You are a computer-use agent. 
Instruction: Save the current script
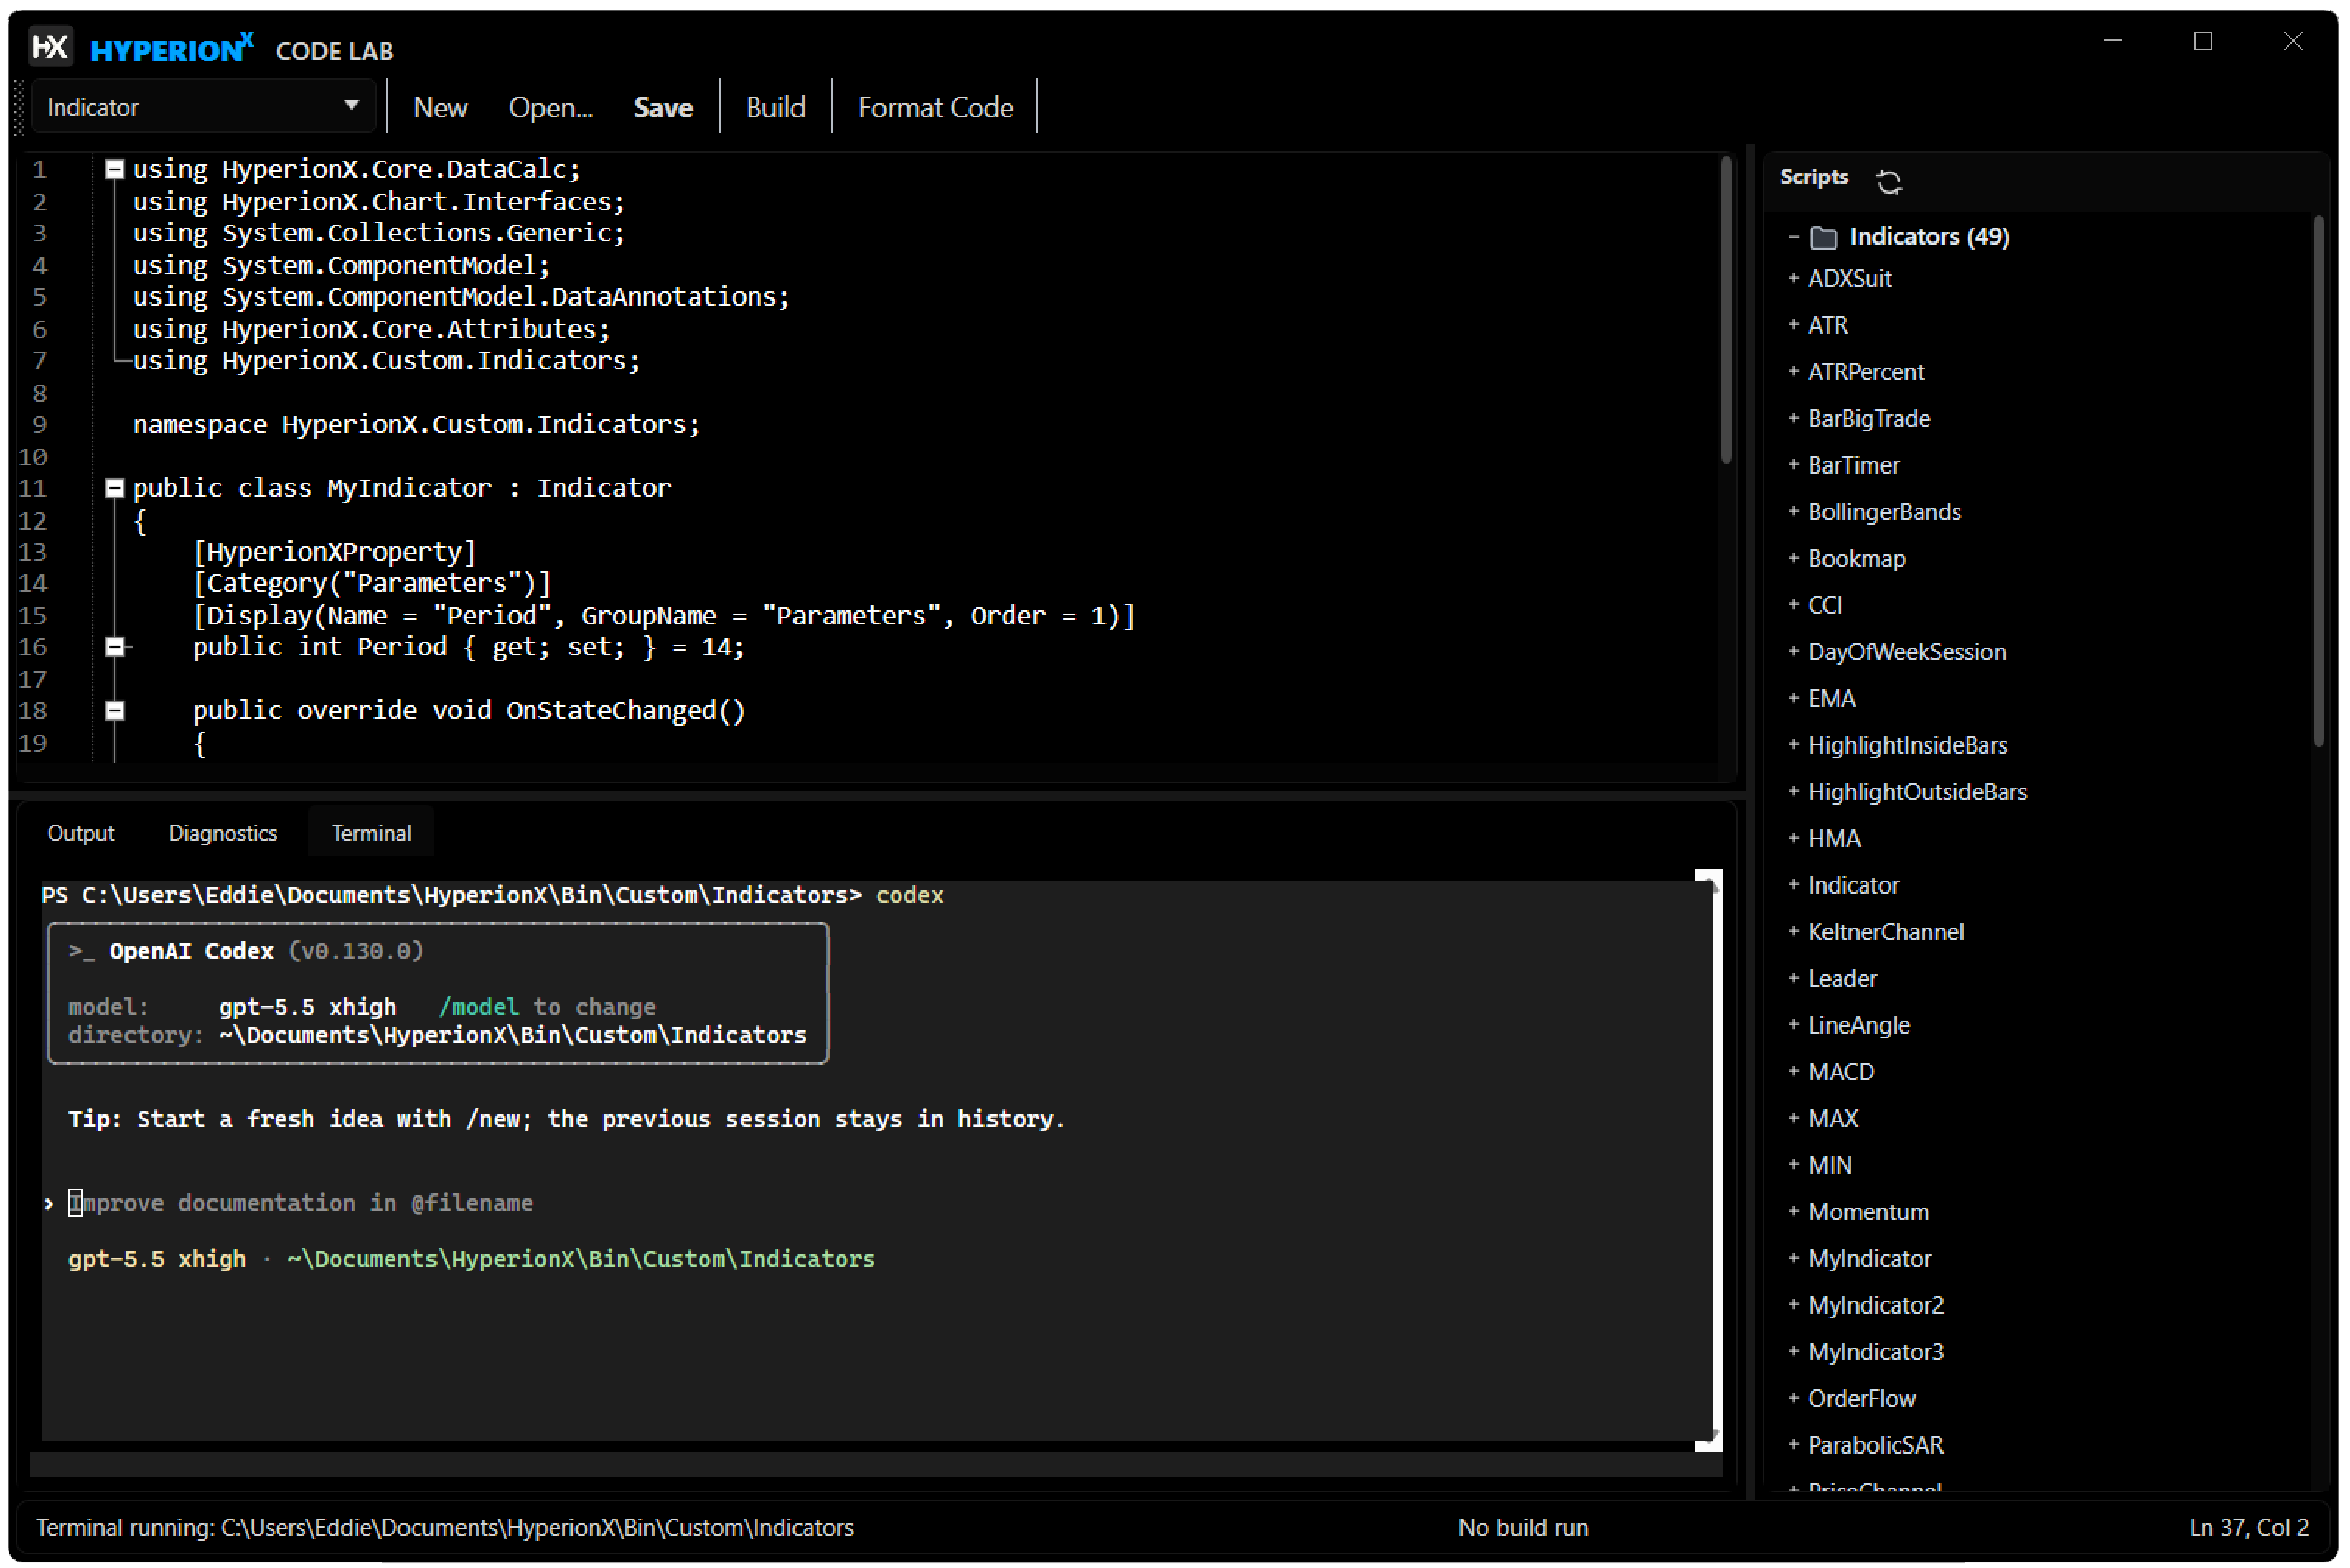[662, 107]
